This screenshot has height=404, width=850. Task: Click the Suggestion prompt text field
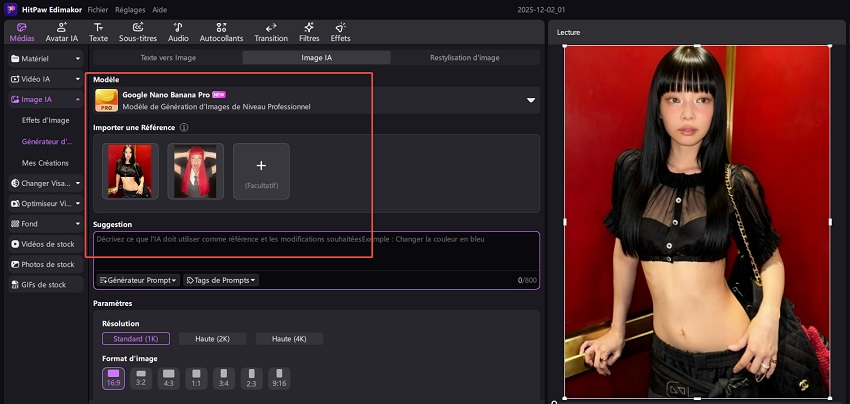[x=316, y=252]
